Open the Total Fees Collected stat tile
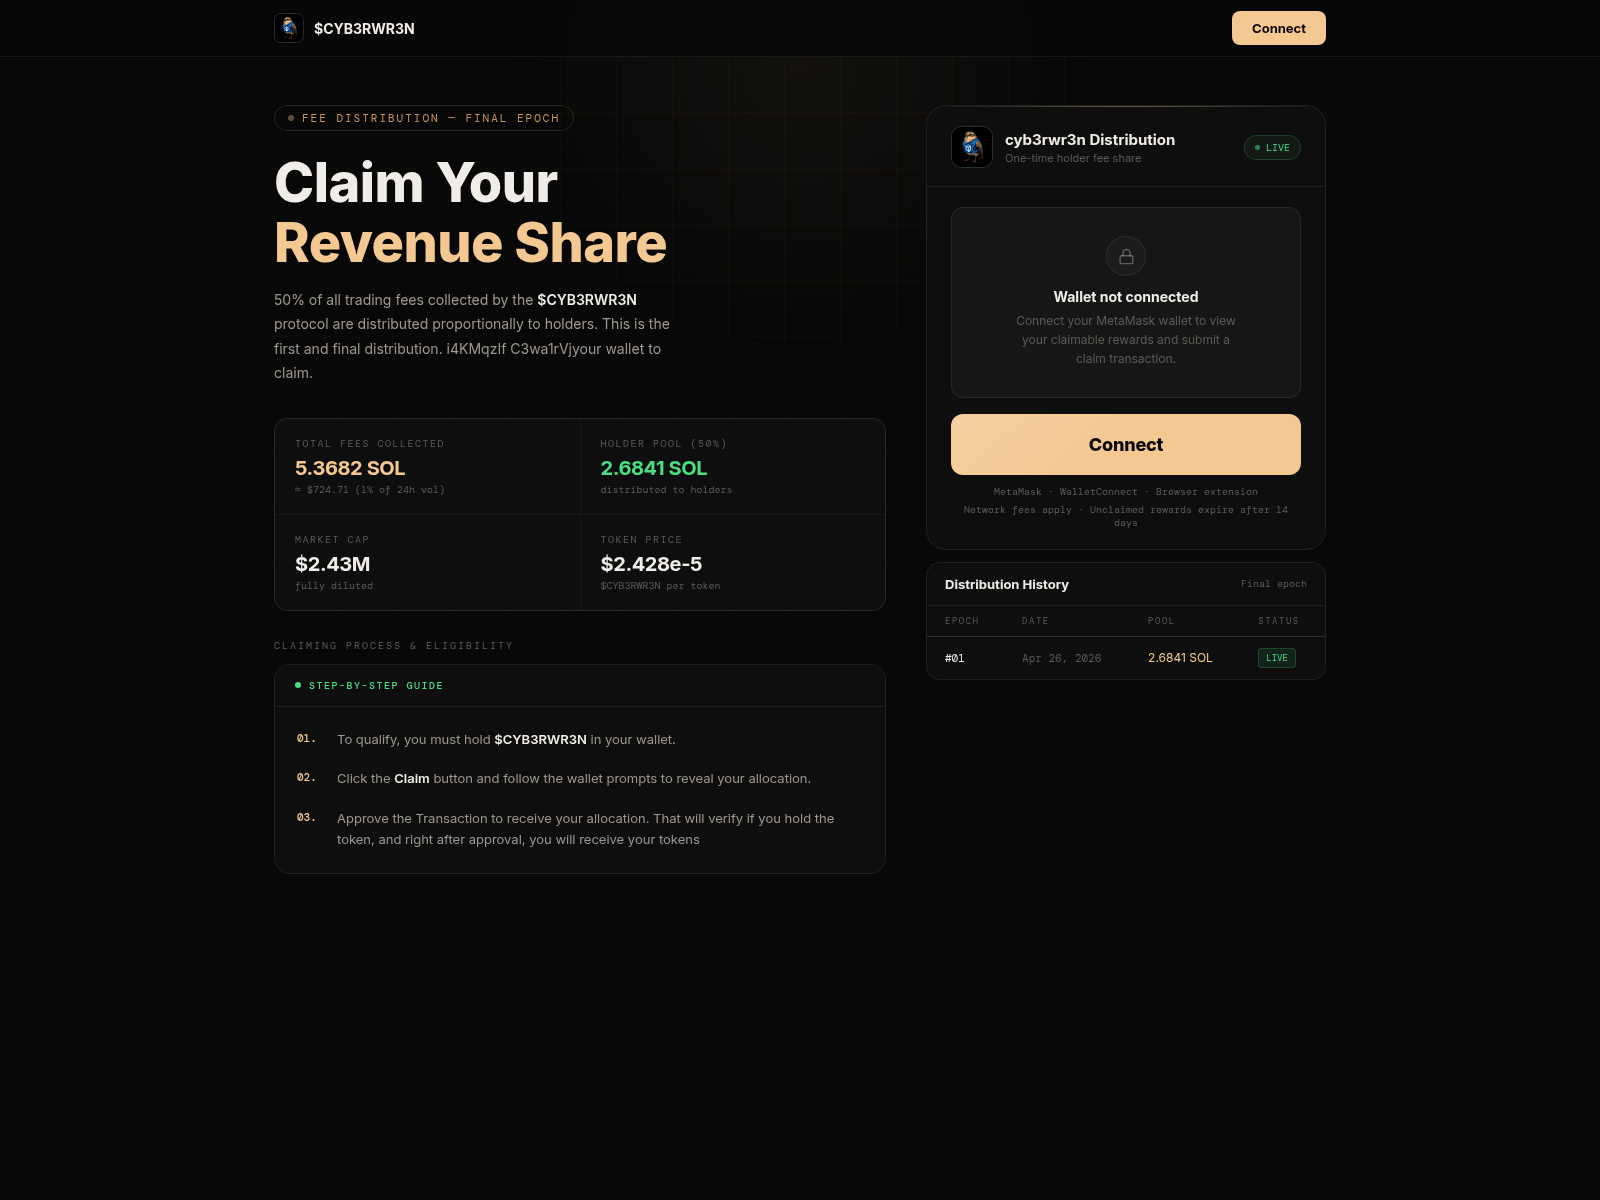Image resolution: width=1600 pixels, height=1200 pixels. (x=428, y=467)
